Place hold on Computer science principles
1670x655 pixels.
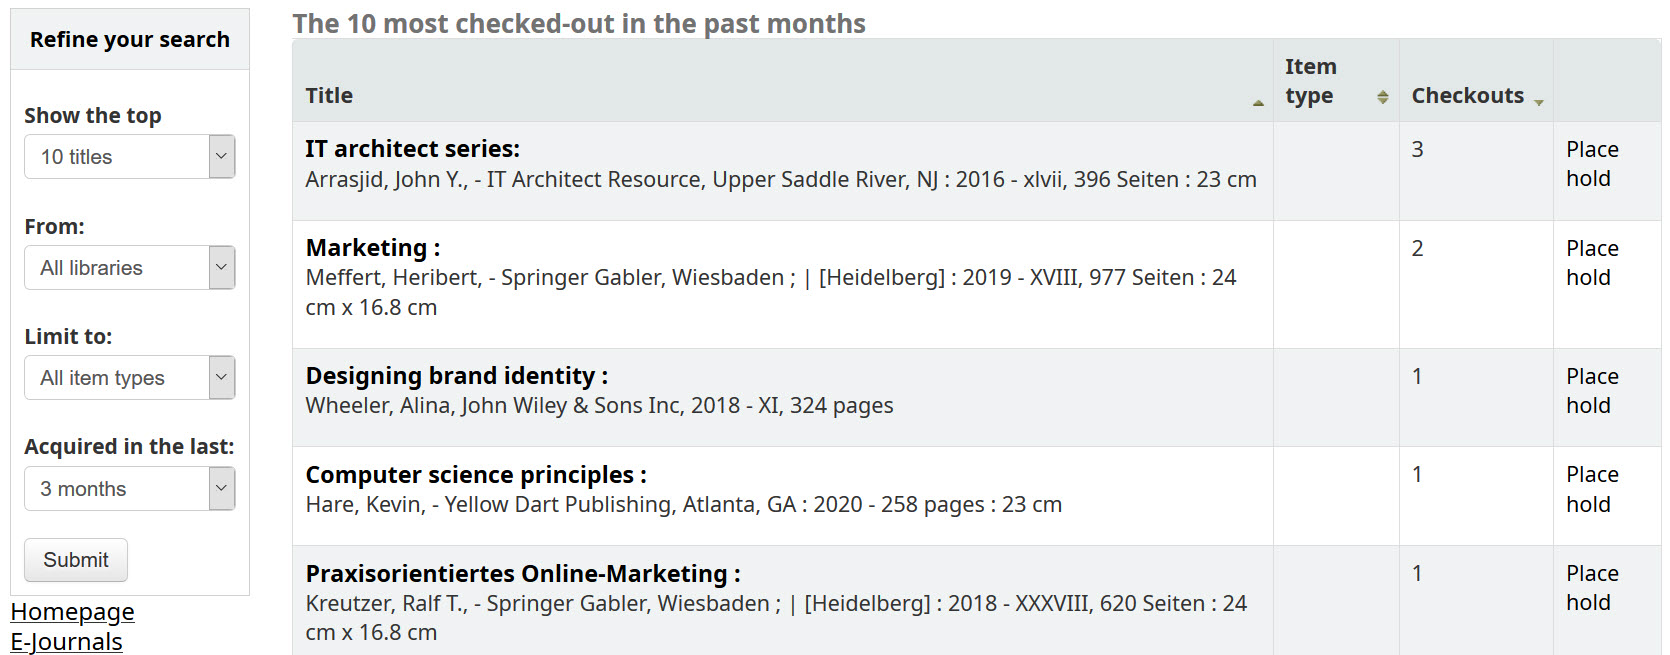pyautogui.click(x=1591, y=489)
